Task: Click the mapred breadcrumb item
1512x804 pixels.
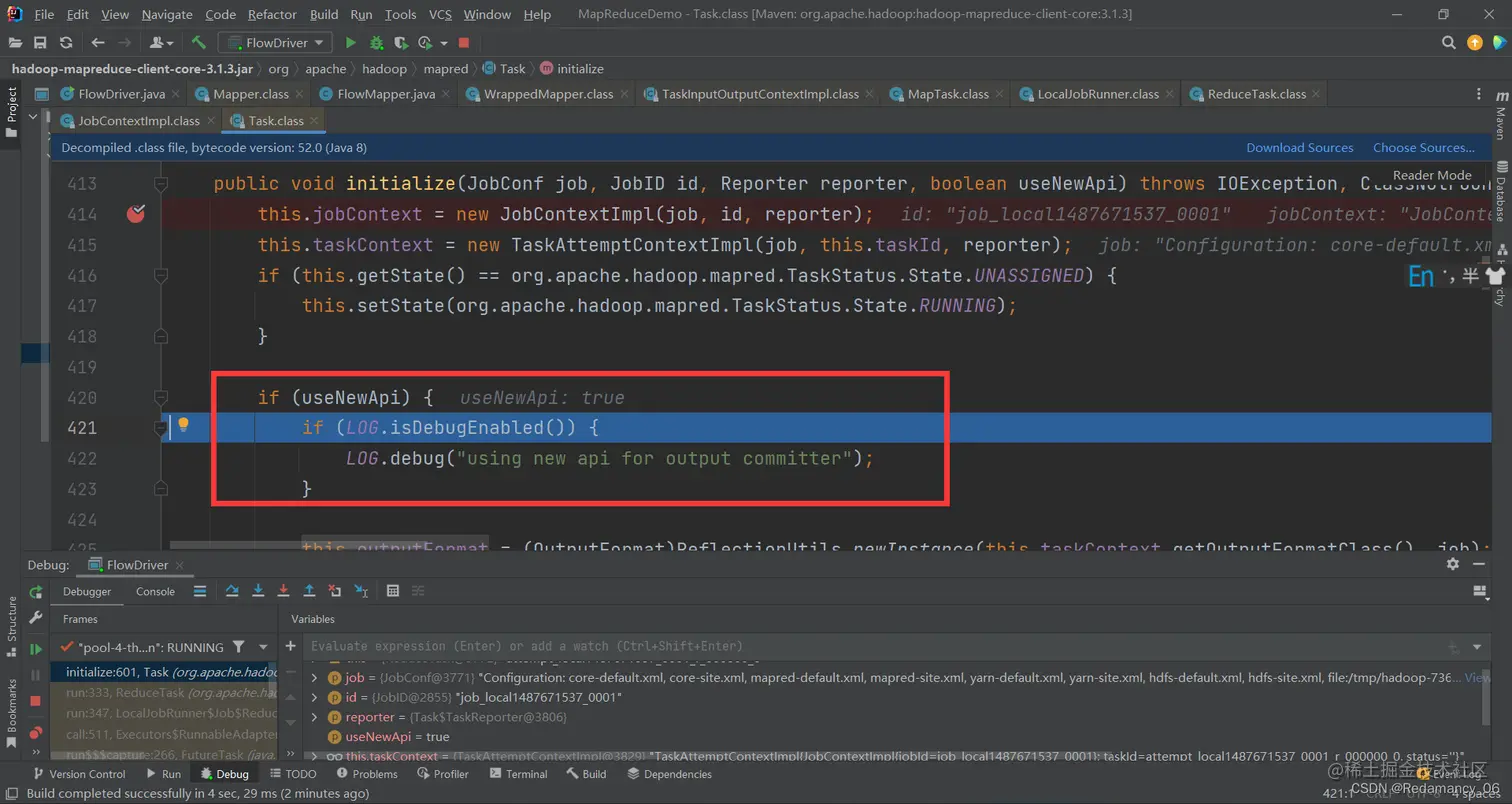Action: pyautogui.click(x=445, y=69)
